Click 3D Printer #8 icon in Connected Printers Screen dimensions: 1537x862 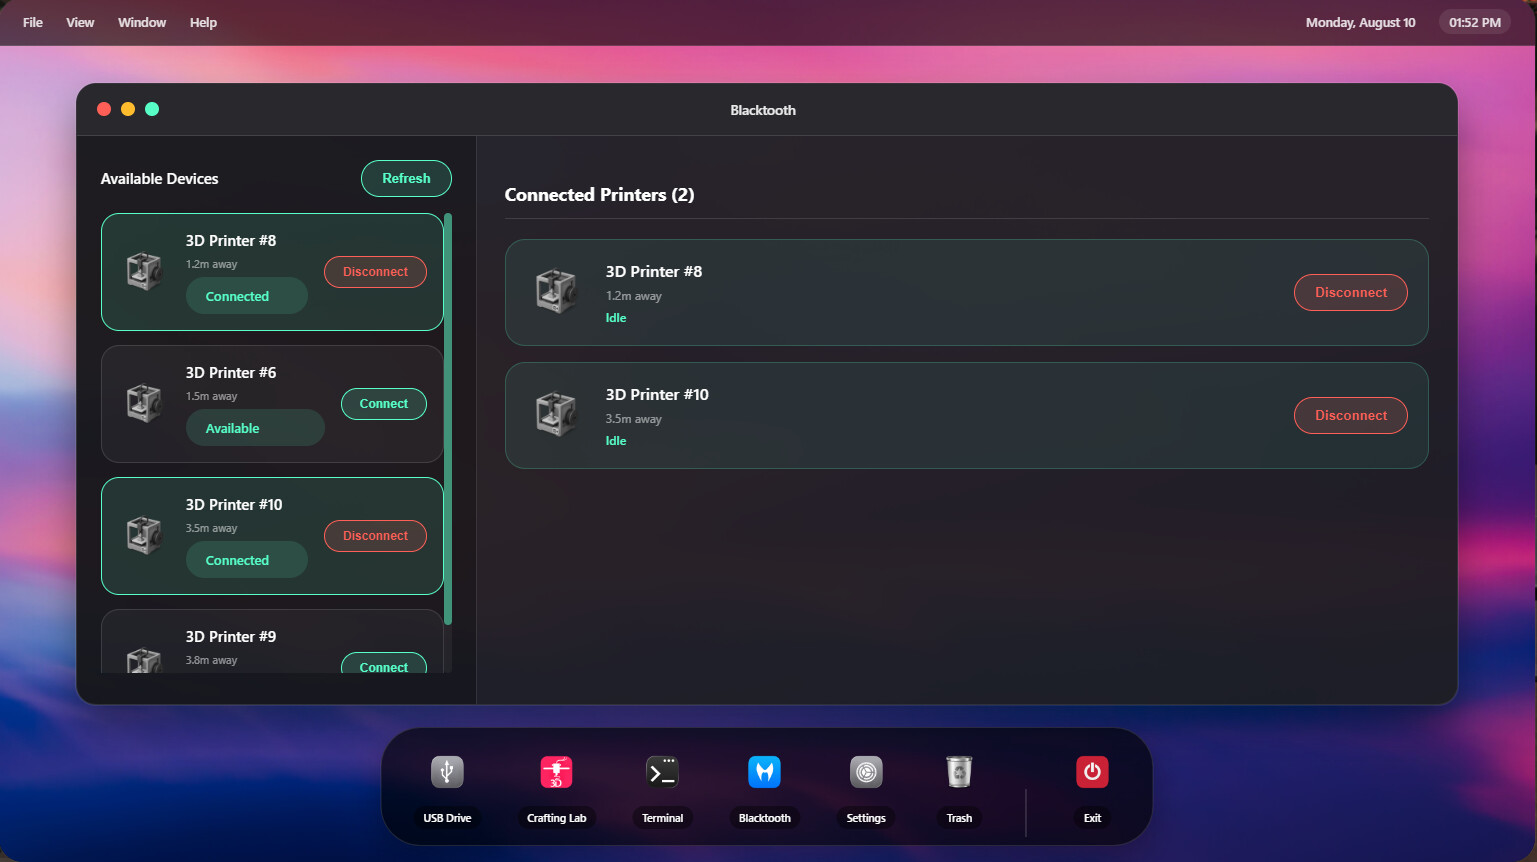coord(556,292)
